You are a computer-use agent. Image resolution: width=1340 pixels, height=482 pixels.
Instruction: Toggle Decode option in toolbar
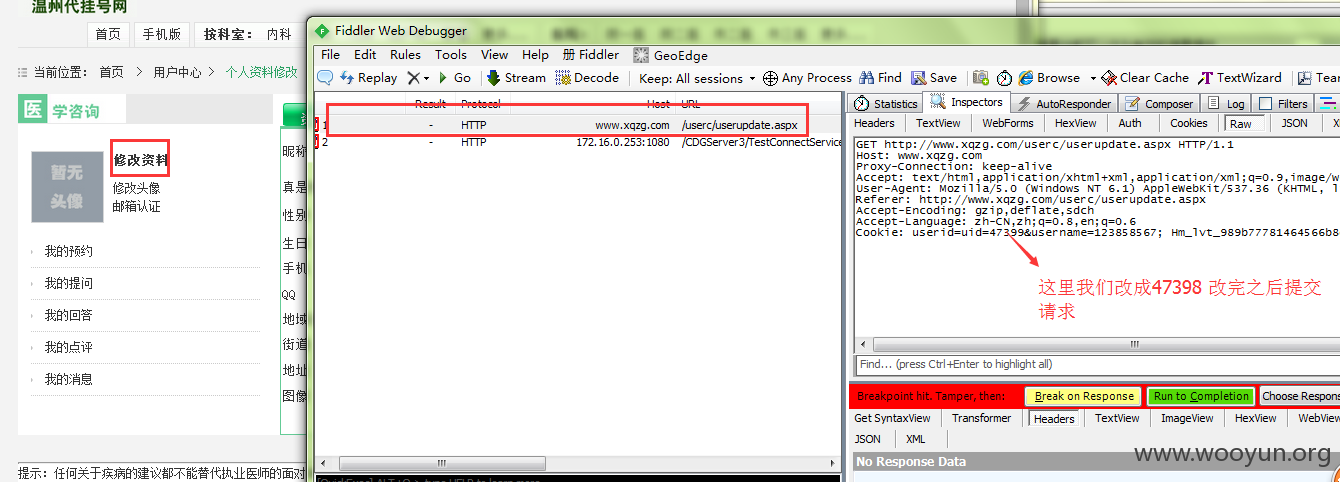(588, 77)
